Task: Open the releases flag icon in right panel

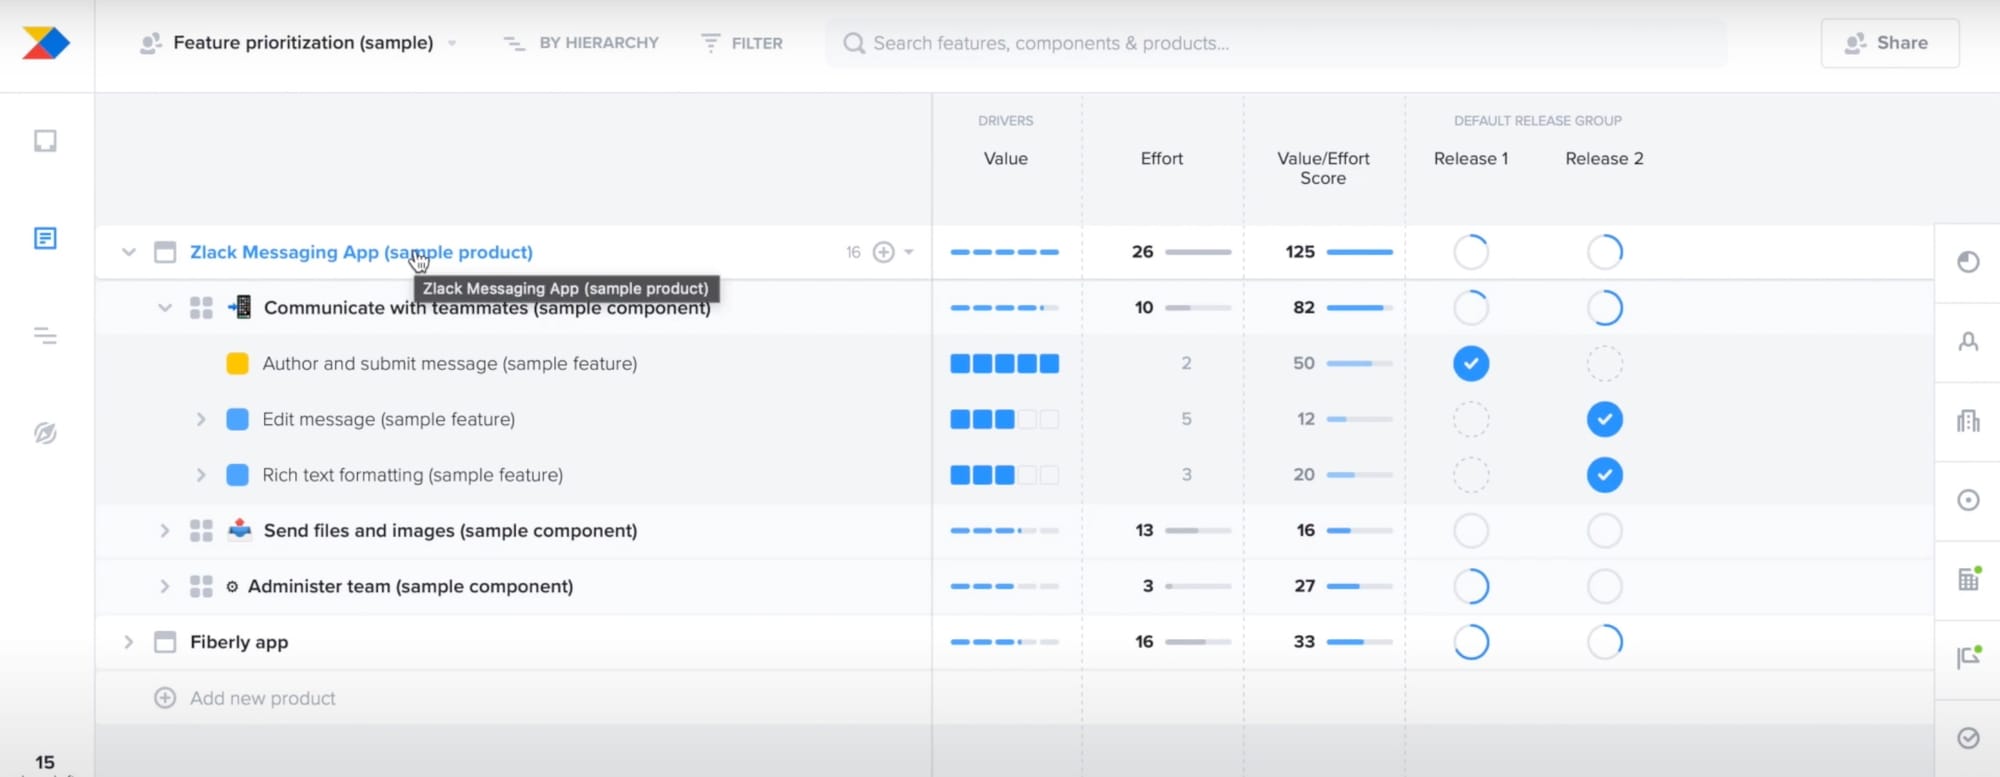Action: pyautogui.click(x=1968, y=657)
